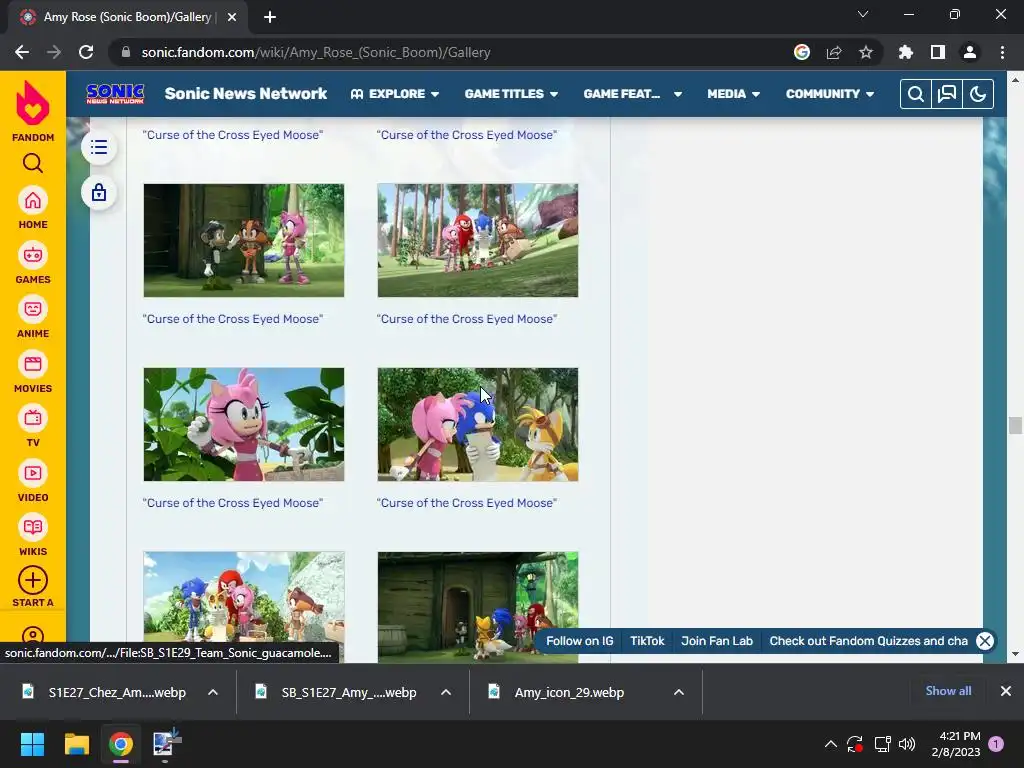Open thumbnail of team standing in forest clearing

pos(477,240)
